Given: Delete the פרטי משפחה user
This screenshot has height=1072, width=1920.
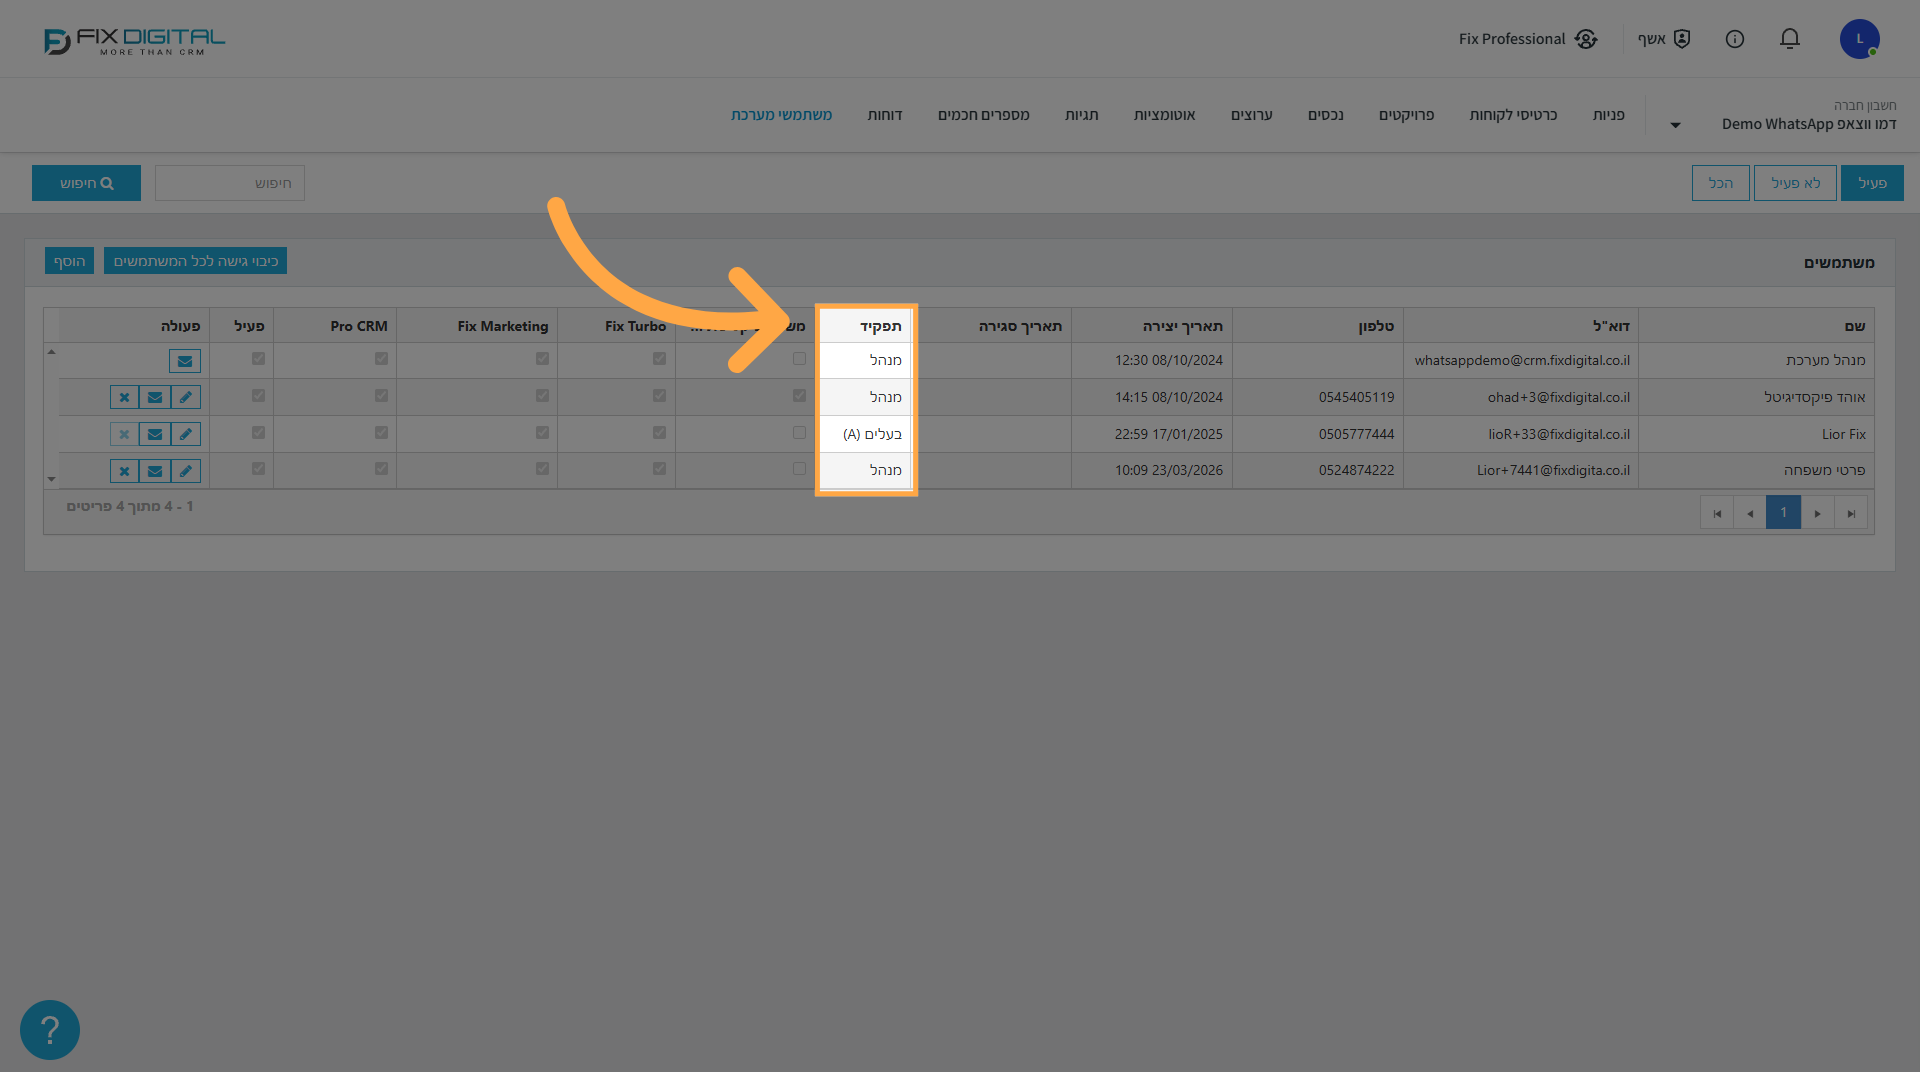Looking at the screenshot, I should click(x=124, y=471).
